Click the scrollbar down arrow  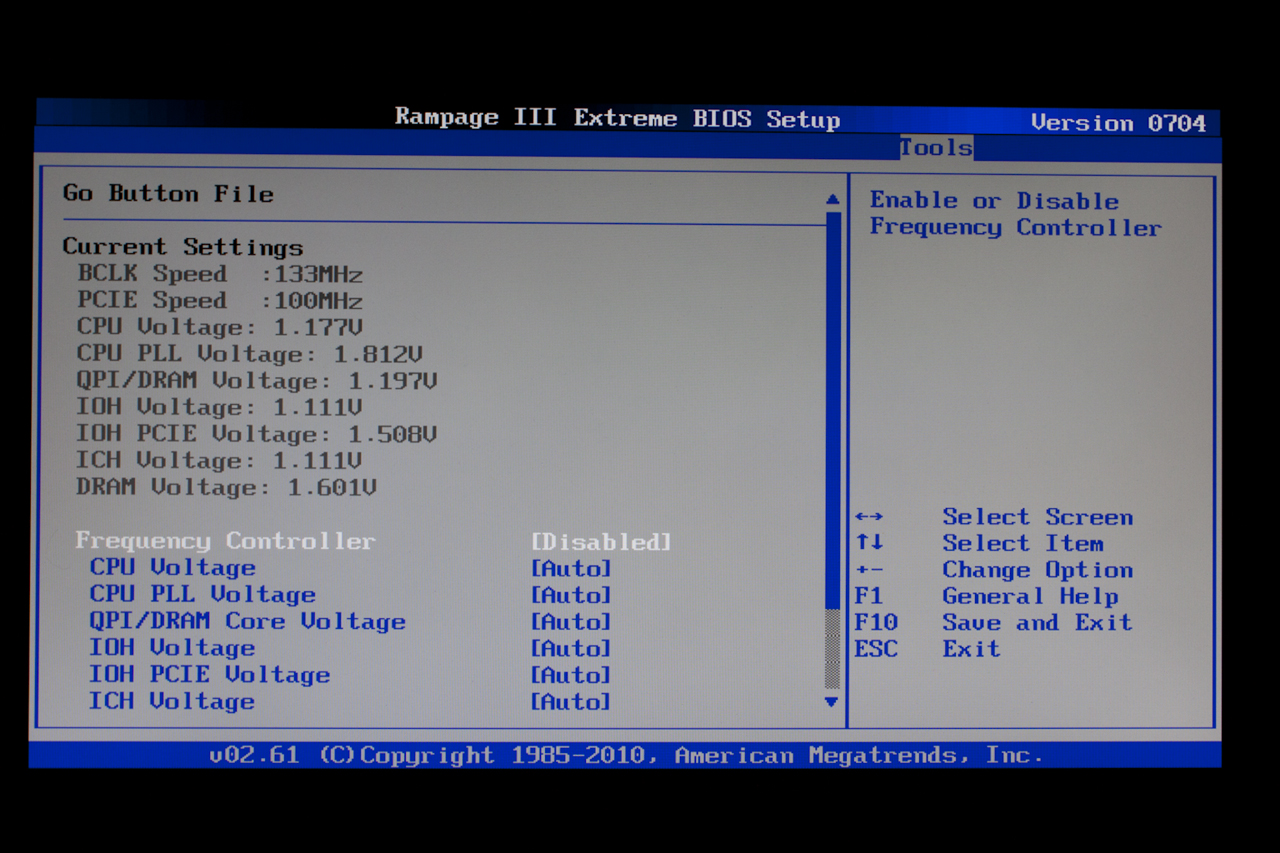tap(831, 702)
